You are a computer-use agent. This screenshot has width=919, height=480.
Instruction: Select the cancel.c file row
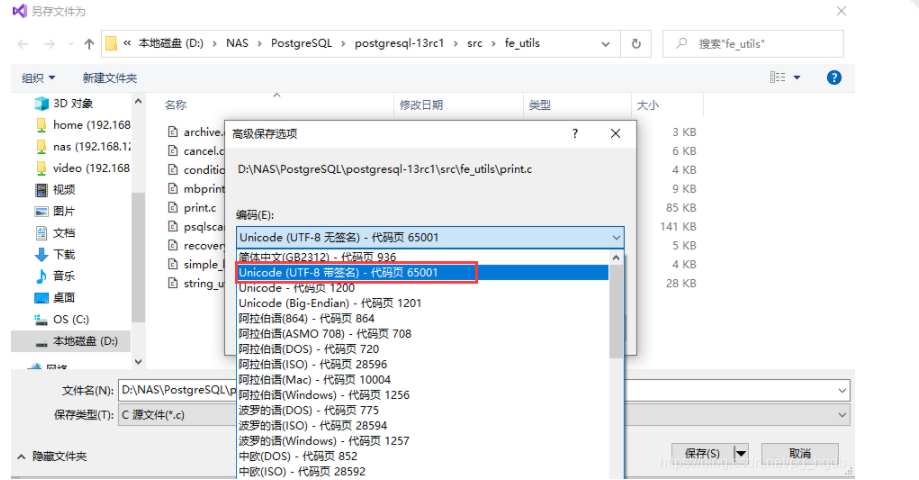[x=195, y=151]
